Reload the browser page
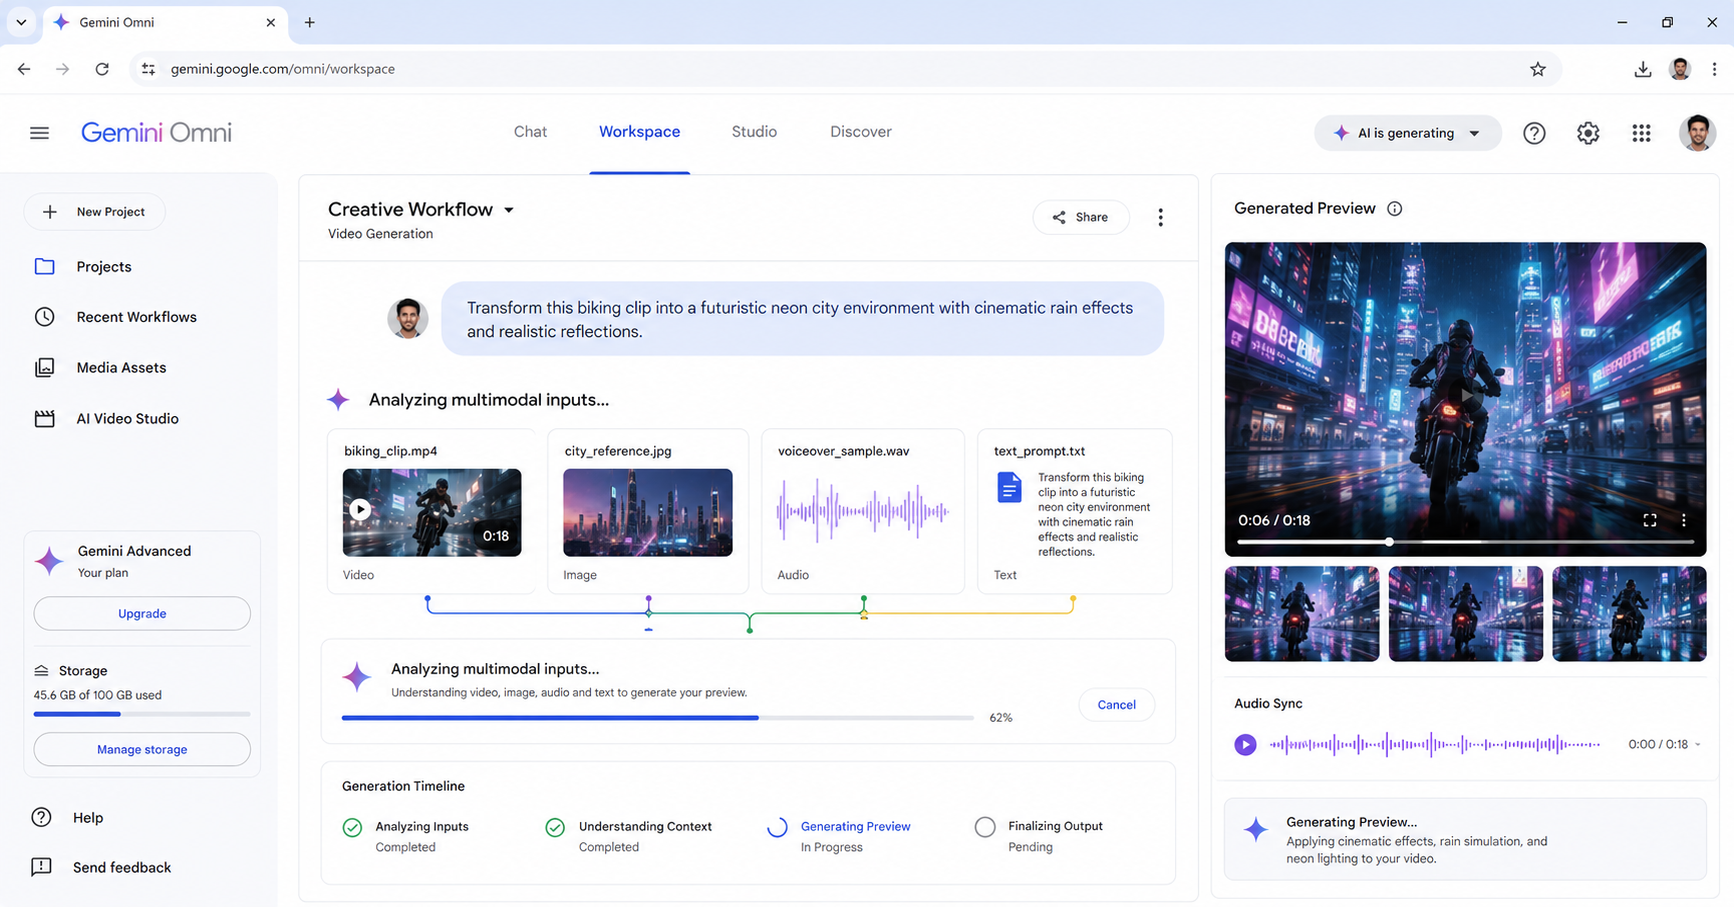This screenshot has height=907, width=1734. pos(102,69)
